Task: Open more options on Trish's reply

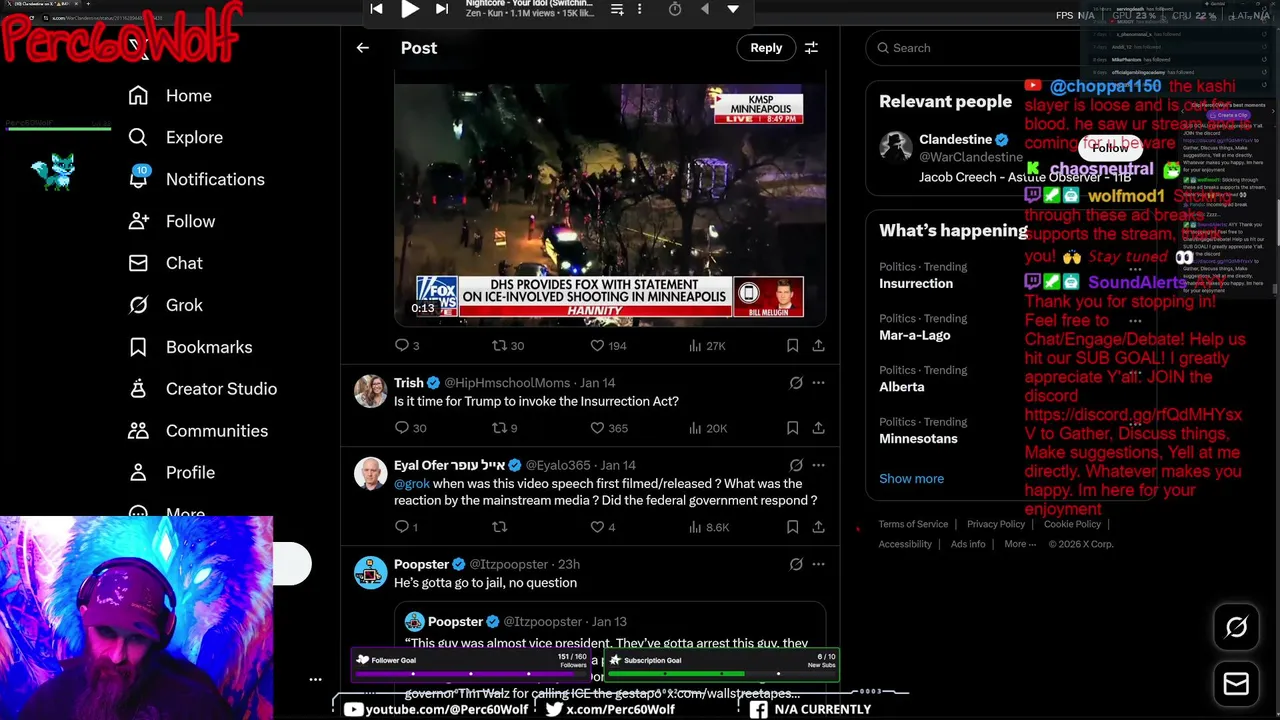Action: coord(818,383)
